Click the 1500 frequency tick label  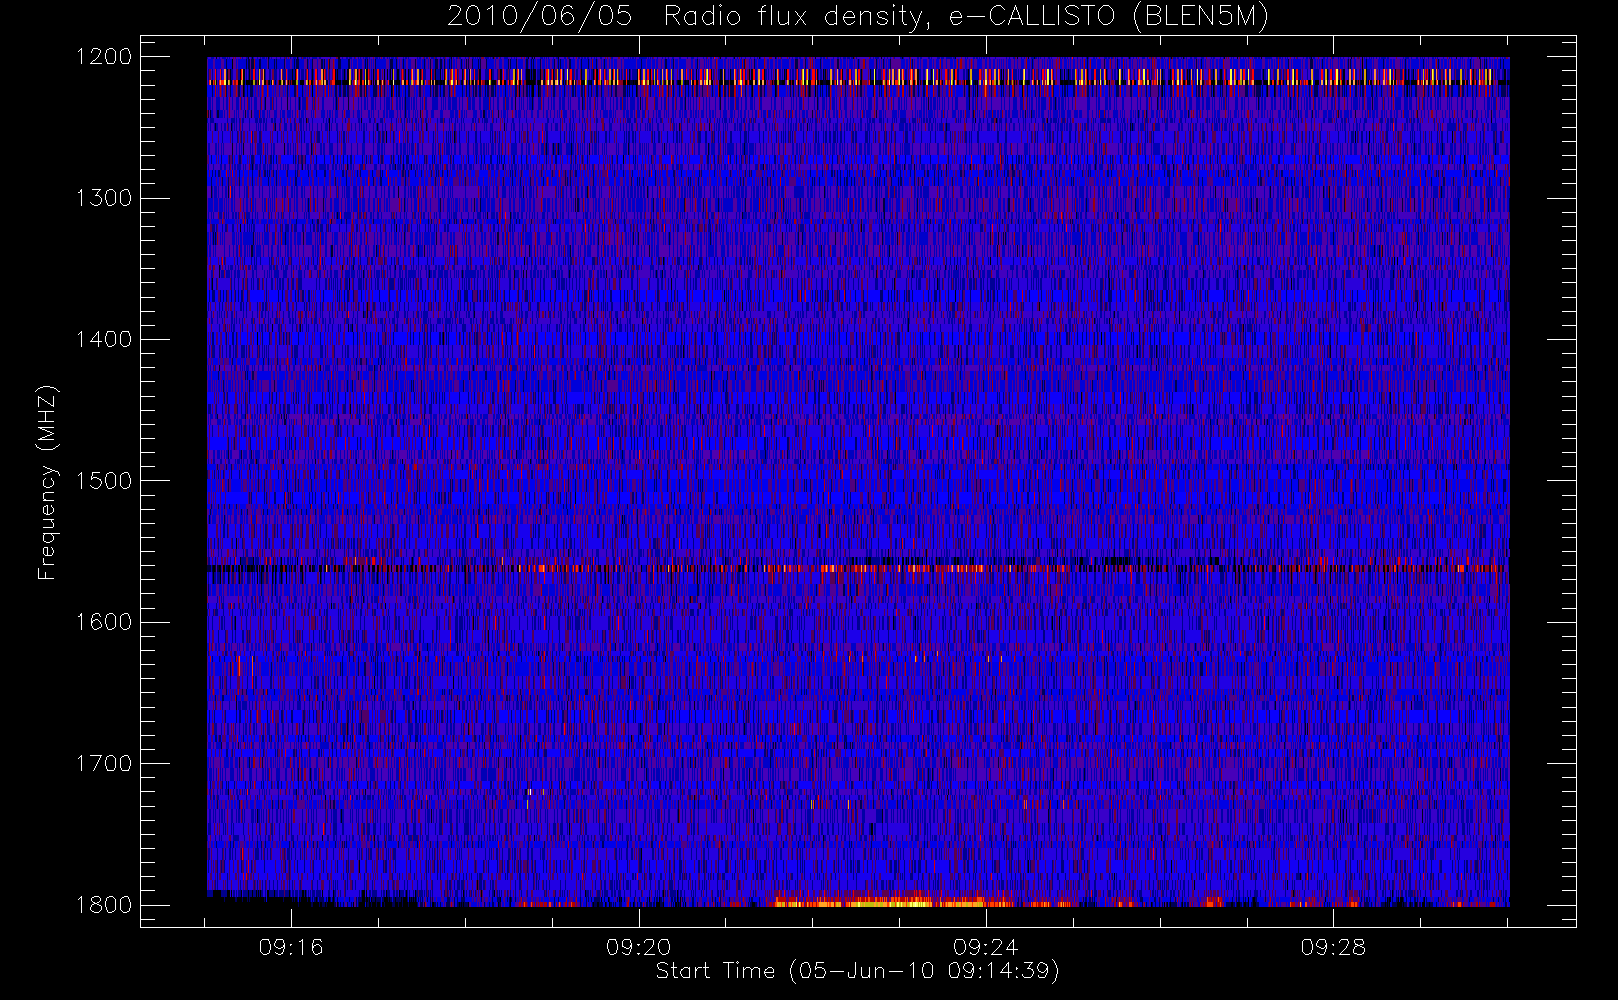105,481
